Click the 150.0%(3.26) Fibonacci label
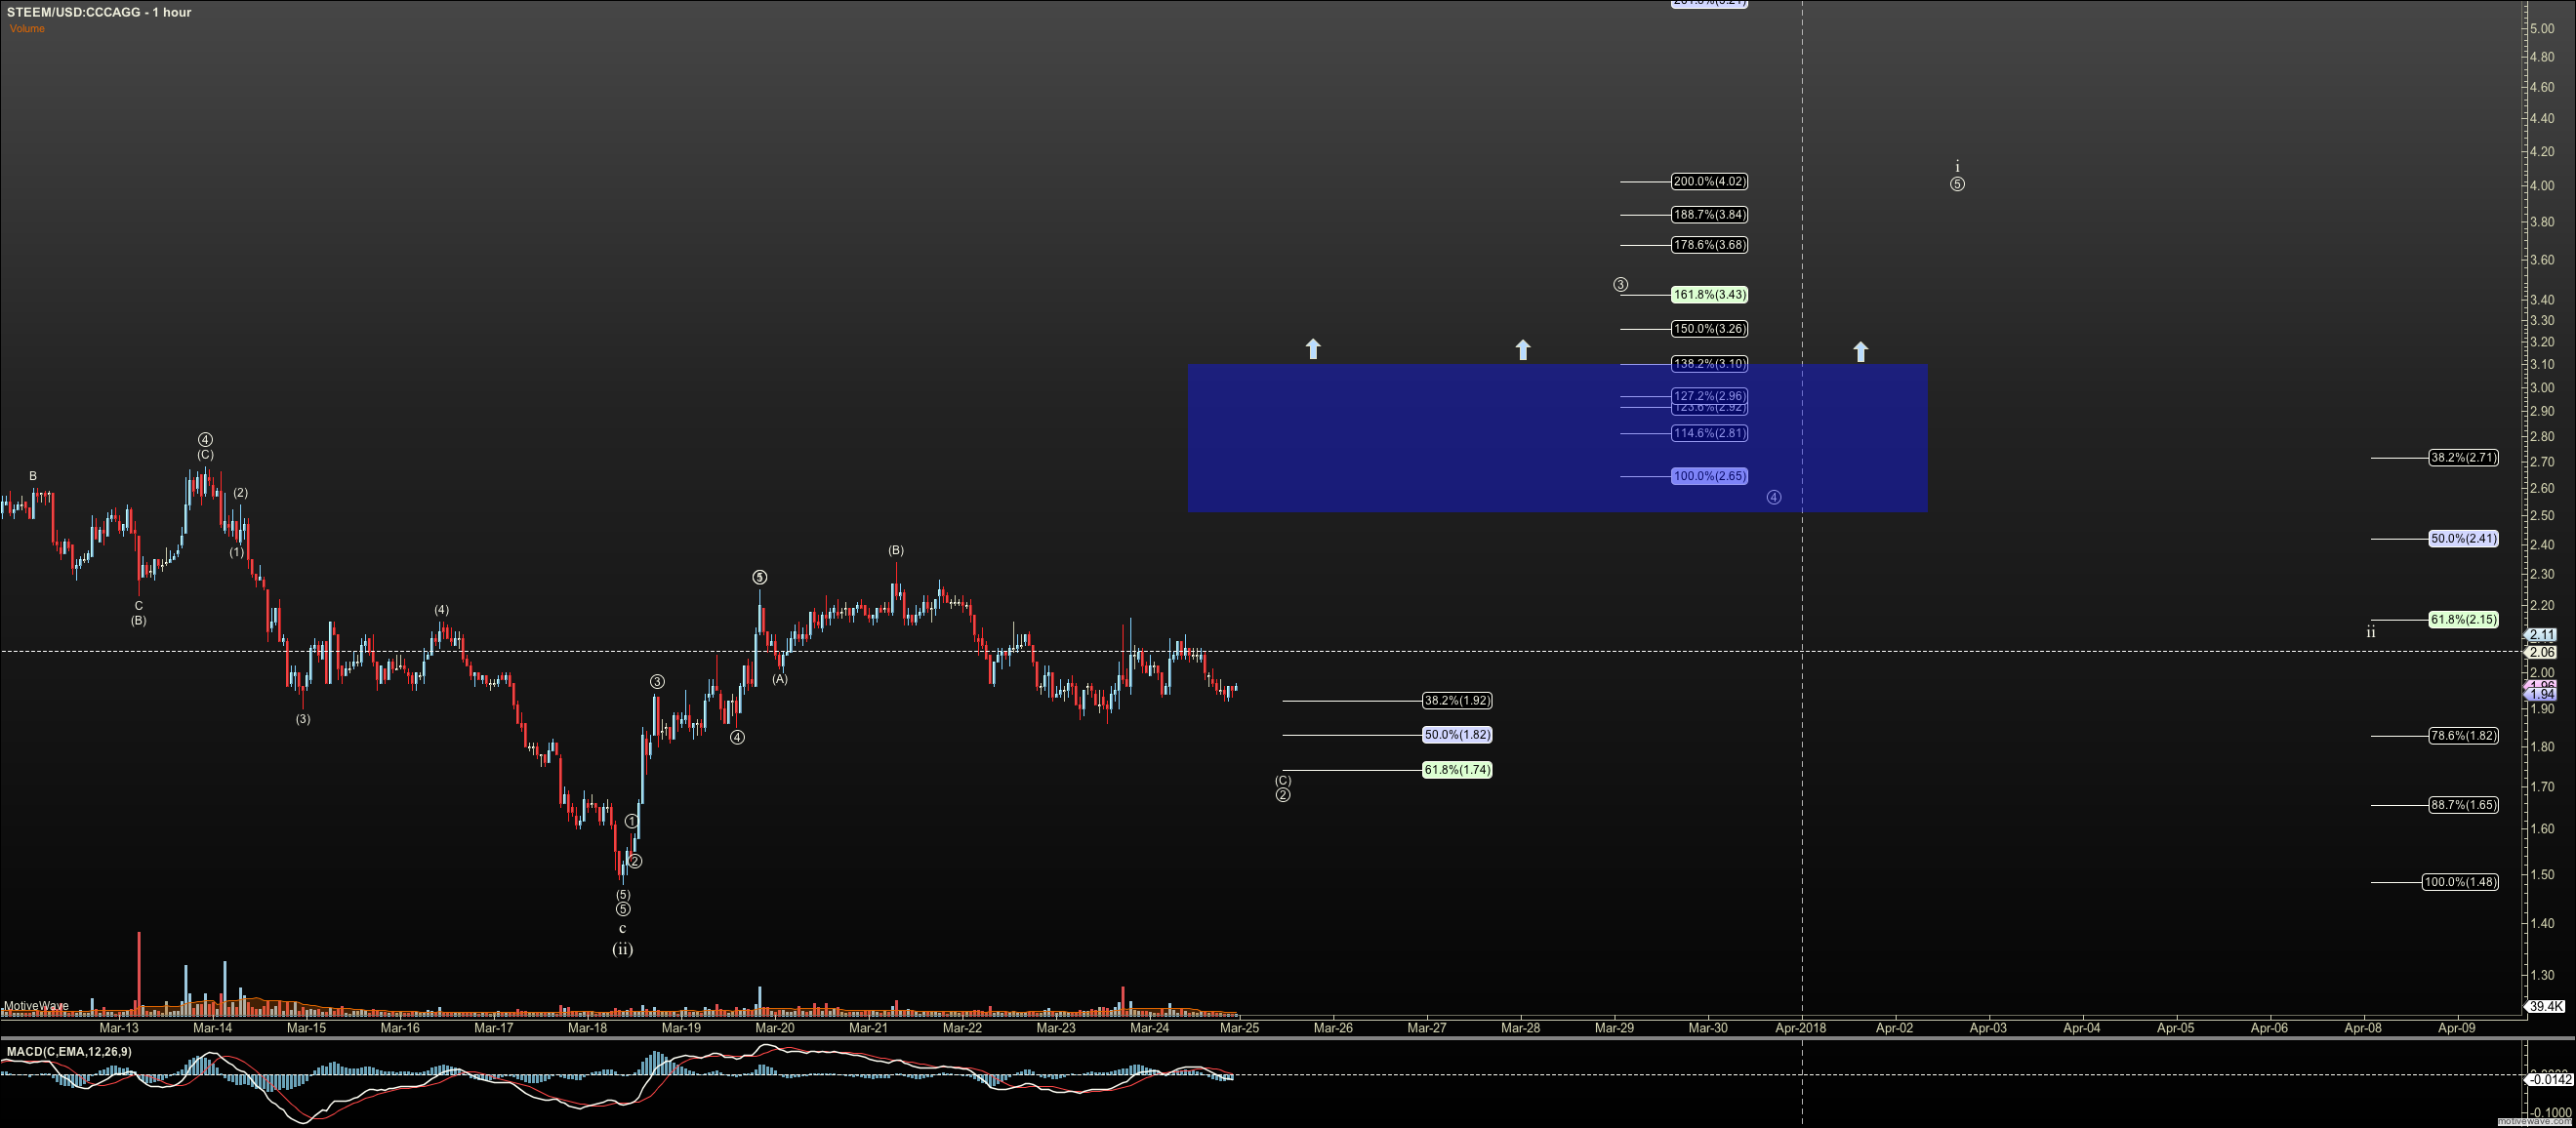The height and width of the screenshot is (1128, 2576). point(1710,329)
